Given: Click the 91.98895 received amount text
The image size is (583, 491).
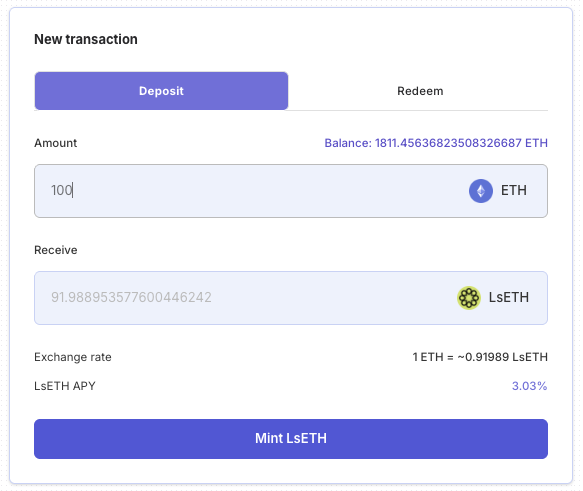Looking at the screenshot, I should click(131, 297).
